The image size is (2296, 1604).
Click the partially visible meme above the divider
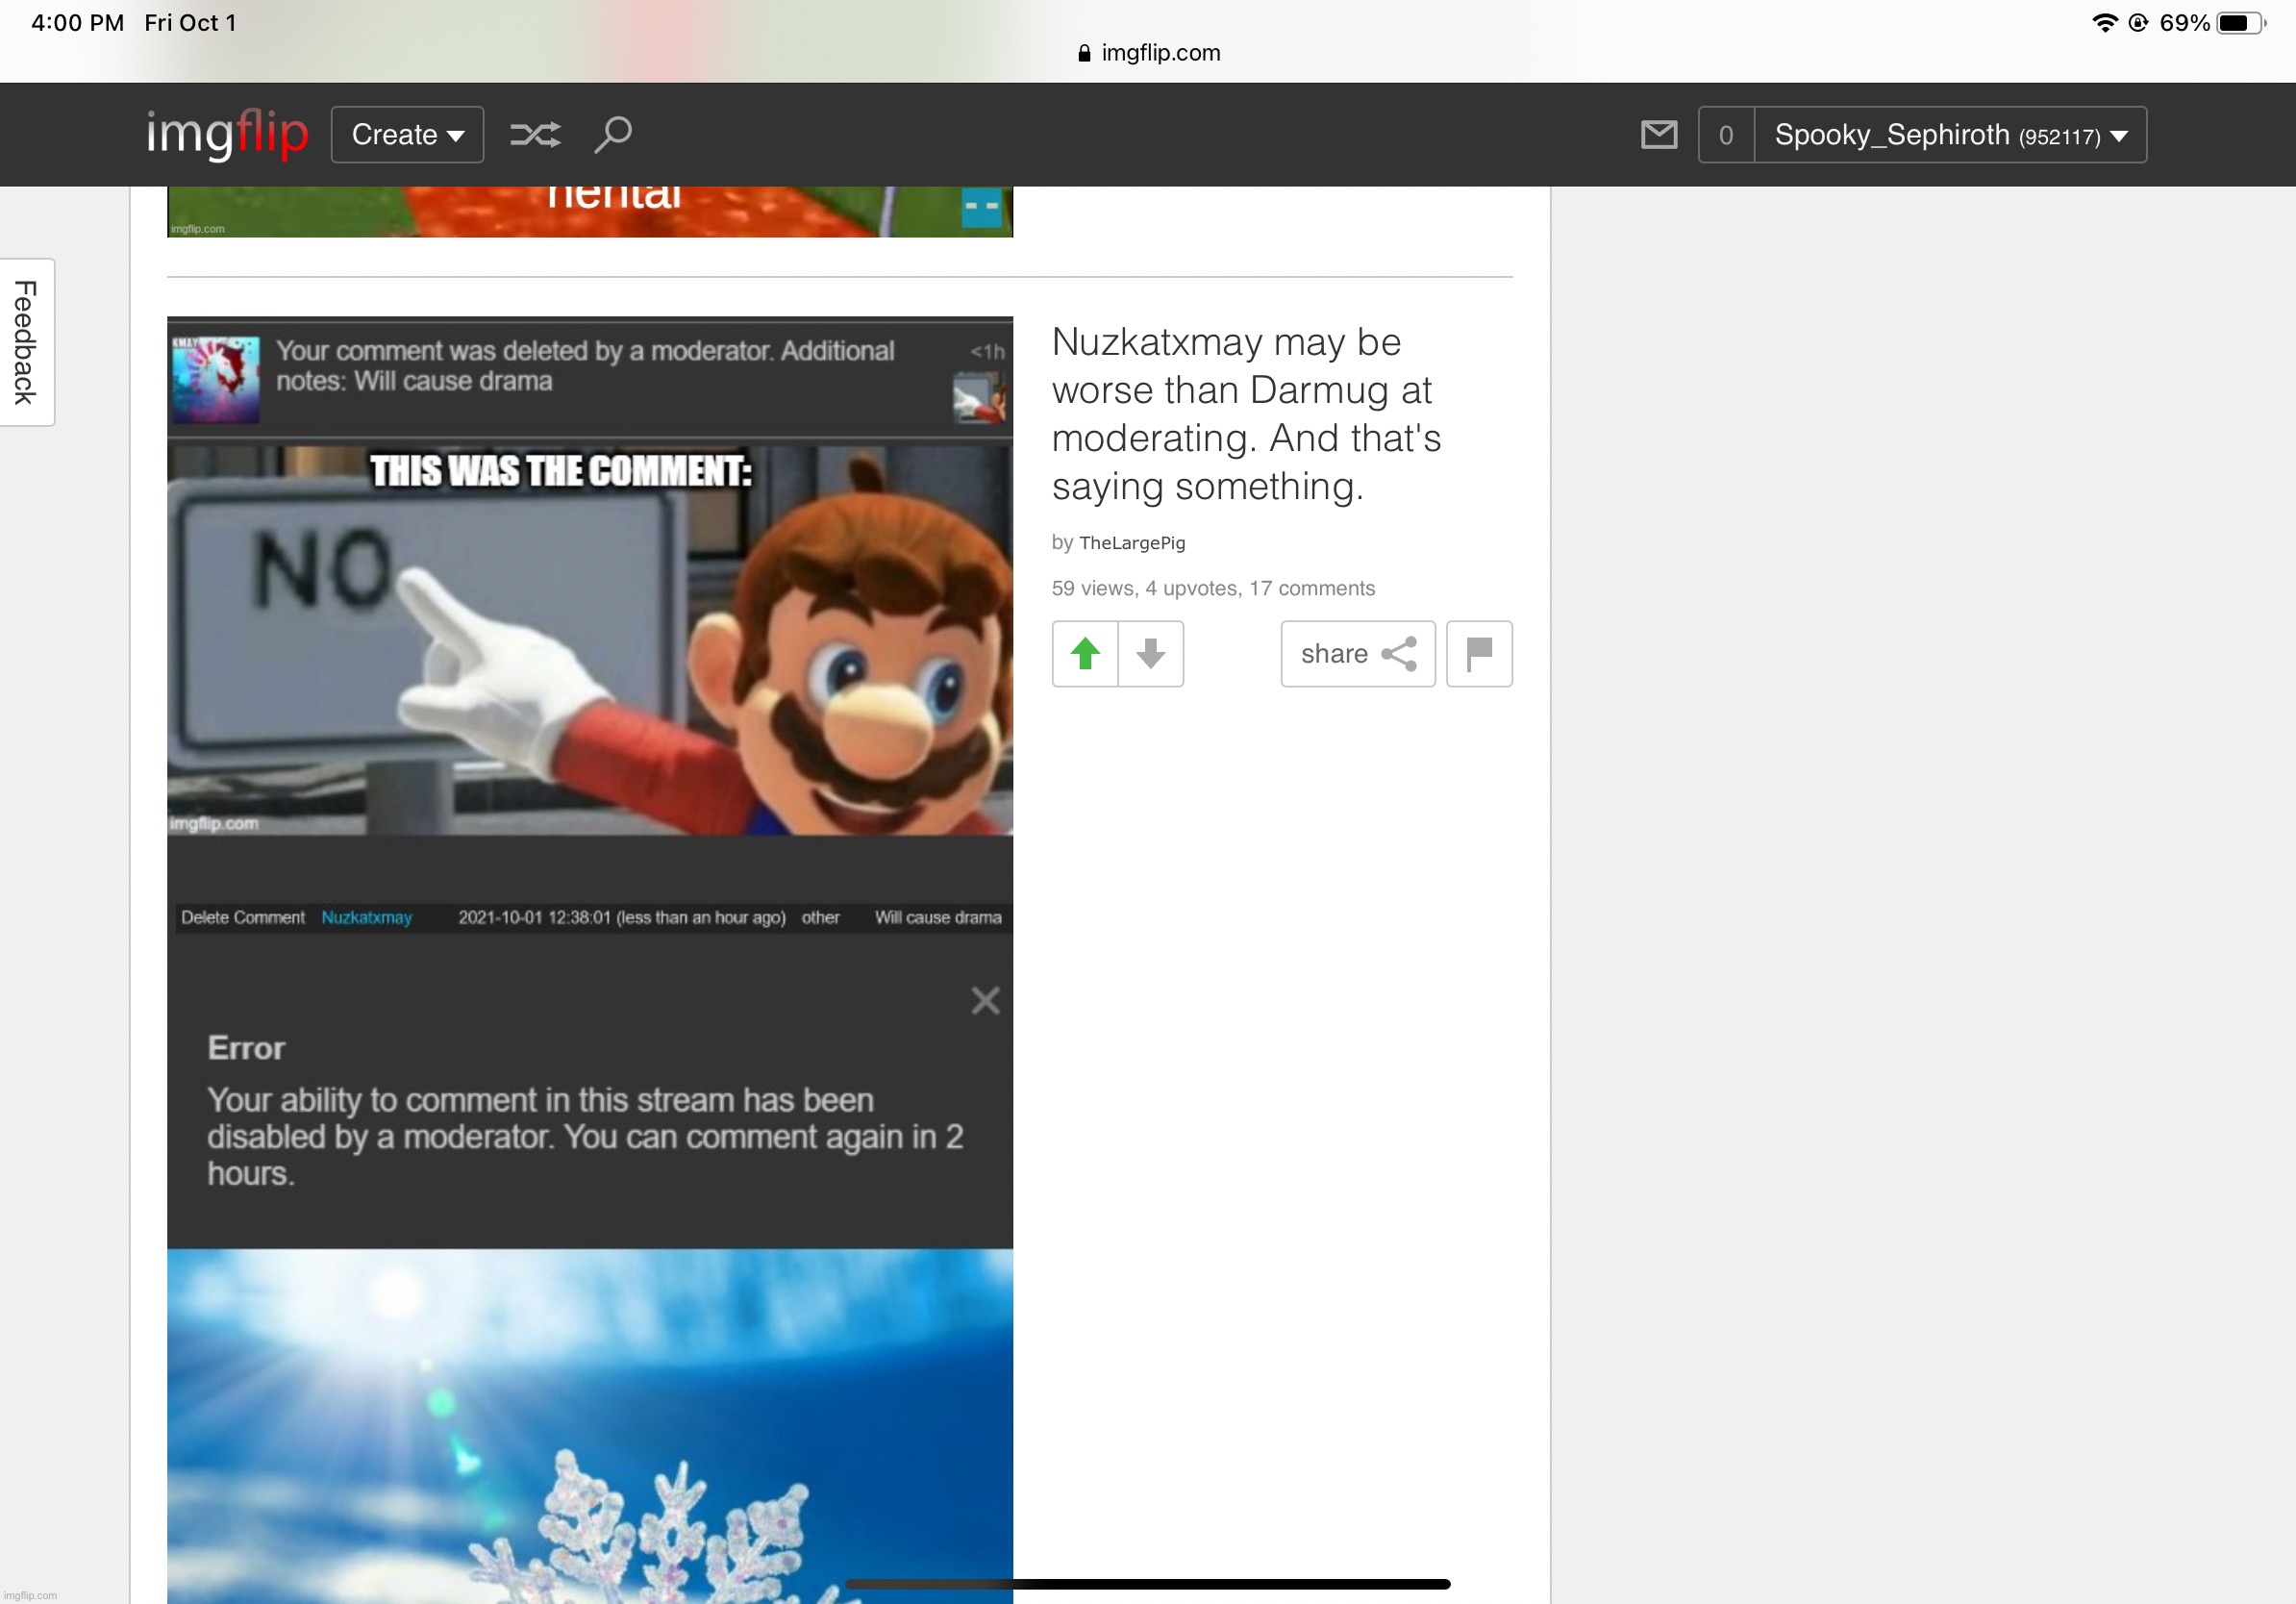pyautogui.click(x=589, y=211)
